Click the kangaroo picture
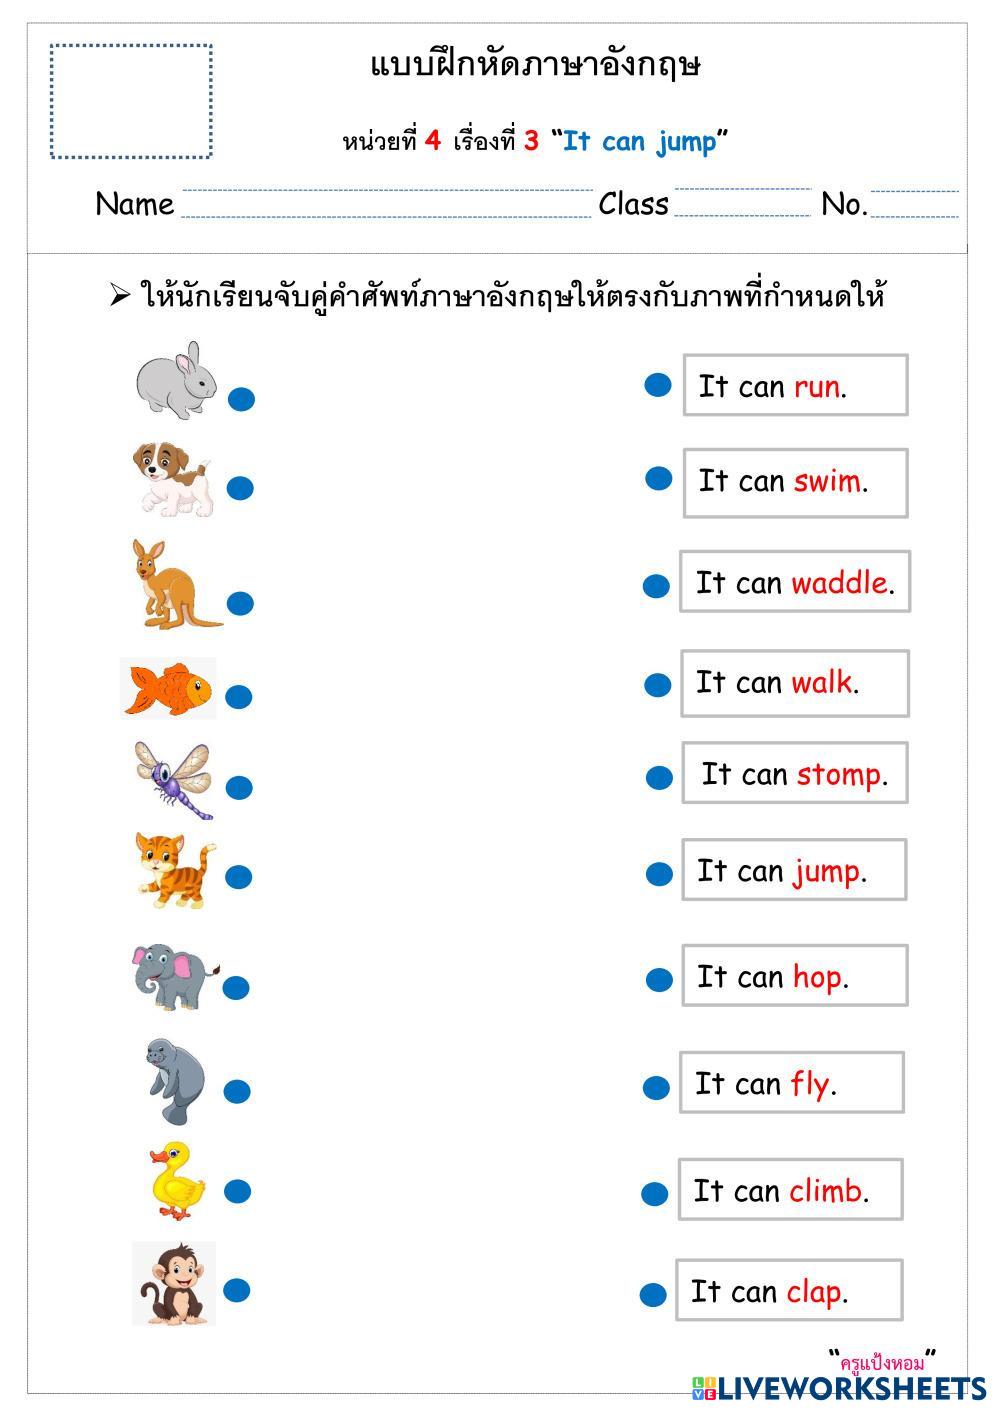999x1413 pixels. click(170, 585)
